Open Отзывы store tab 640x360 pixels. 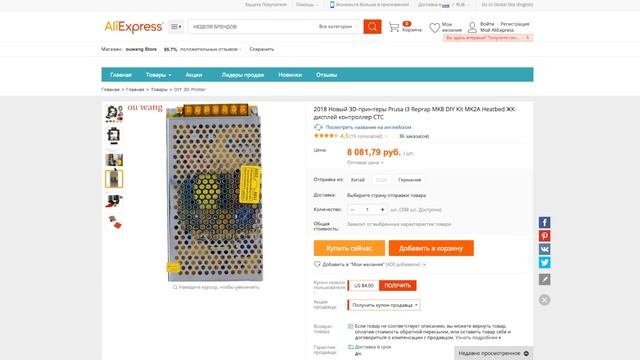(x=326, y=75)
